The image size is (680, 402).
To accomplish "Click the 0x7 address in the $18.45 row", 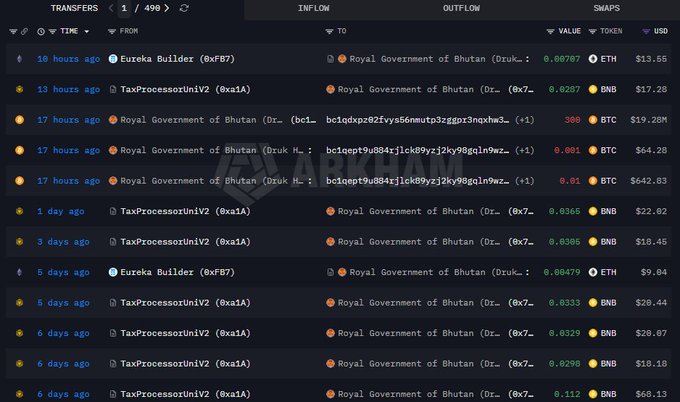I will (x=521, y=242).
